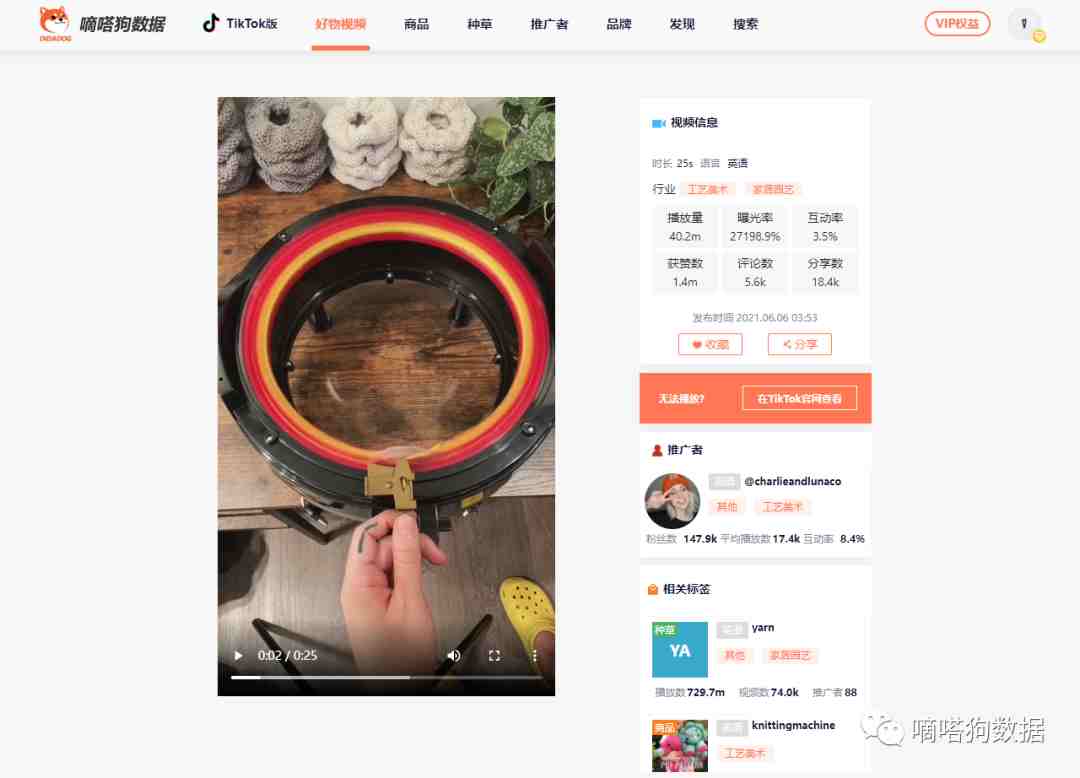The image size is (1080, 778).
Task: Click the 在TikTok官网查看 button
Action: [799, 399]
